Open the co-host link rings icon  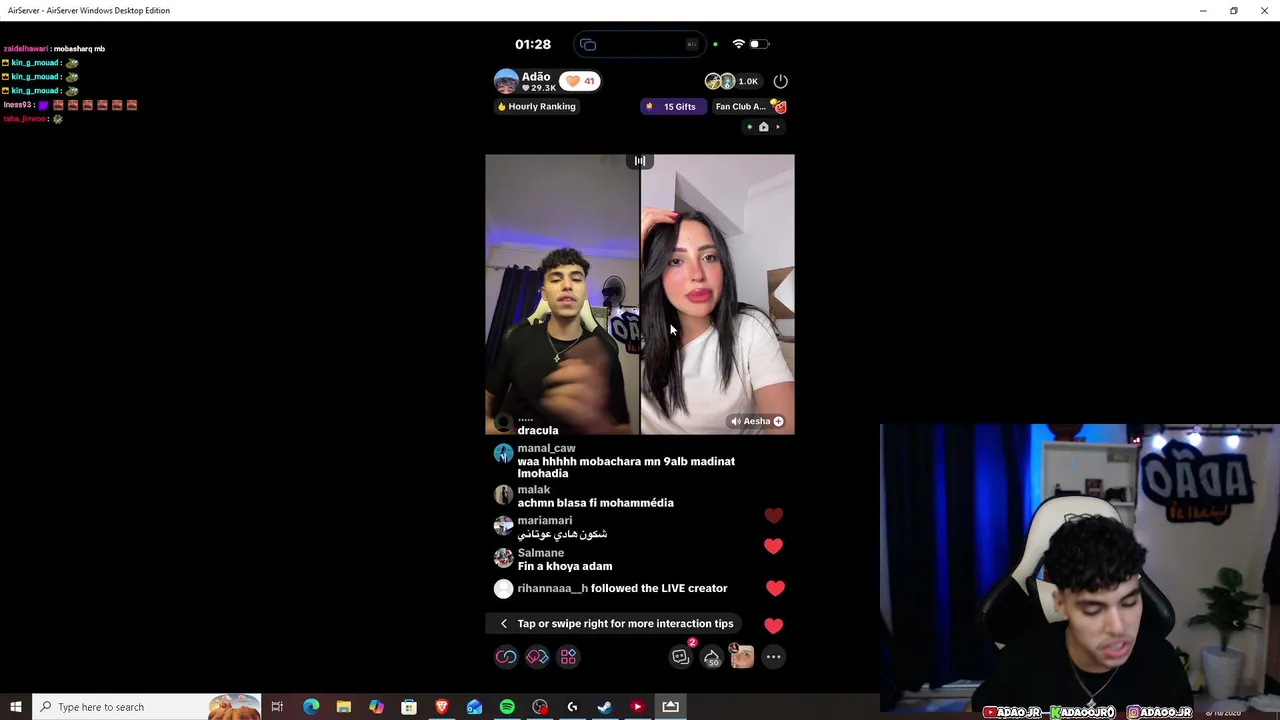[506, 657]
